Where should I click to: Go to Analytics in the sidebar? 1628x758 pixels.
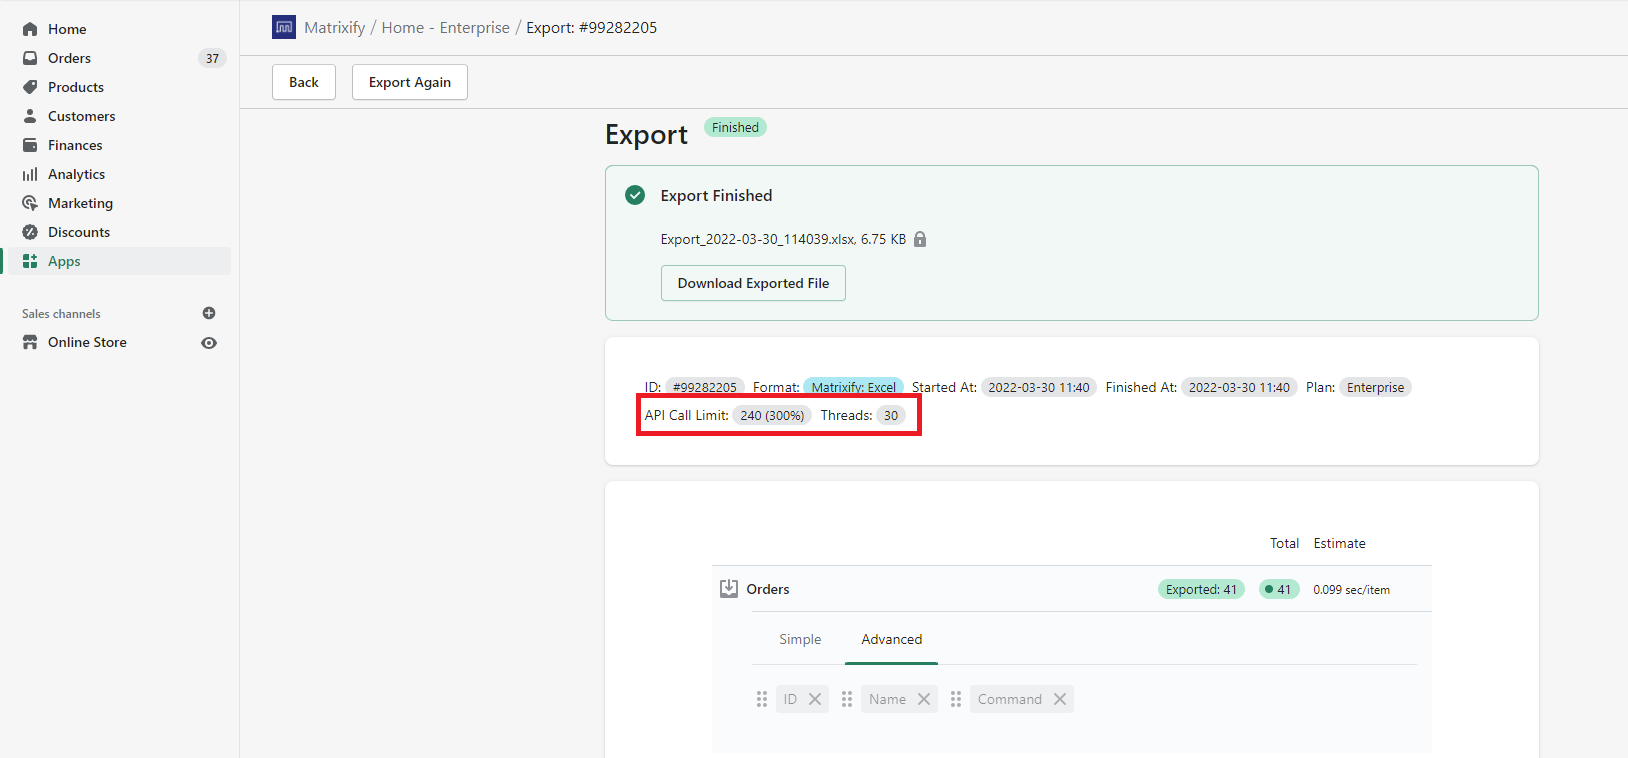76,174
